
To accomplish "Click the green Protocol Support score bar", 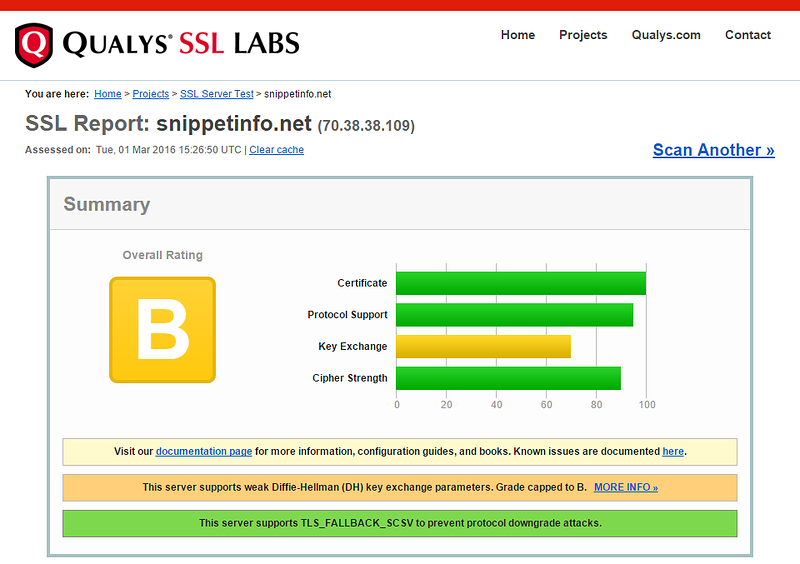I will [x=515, y=315].
